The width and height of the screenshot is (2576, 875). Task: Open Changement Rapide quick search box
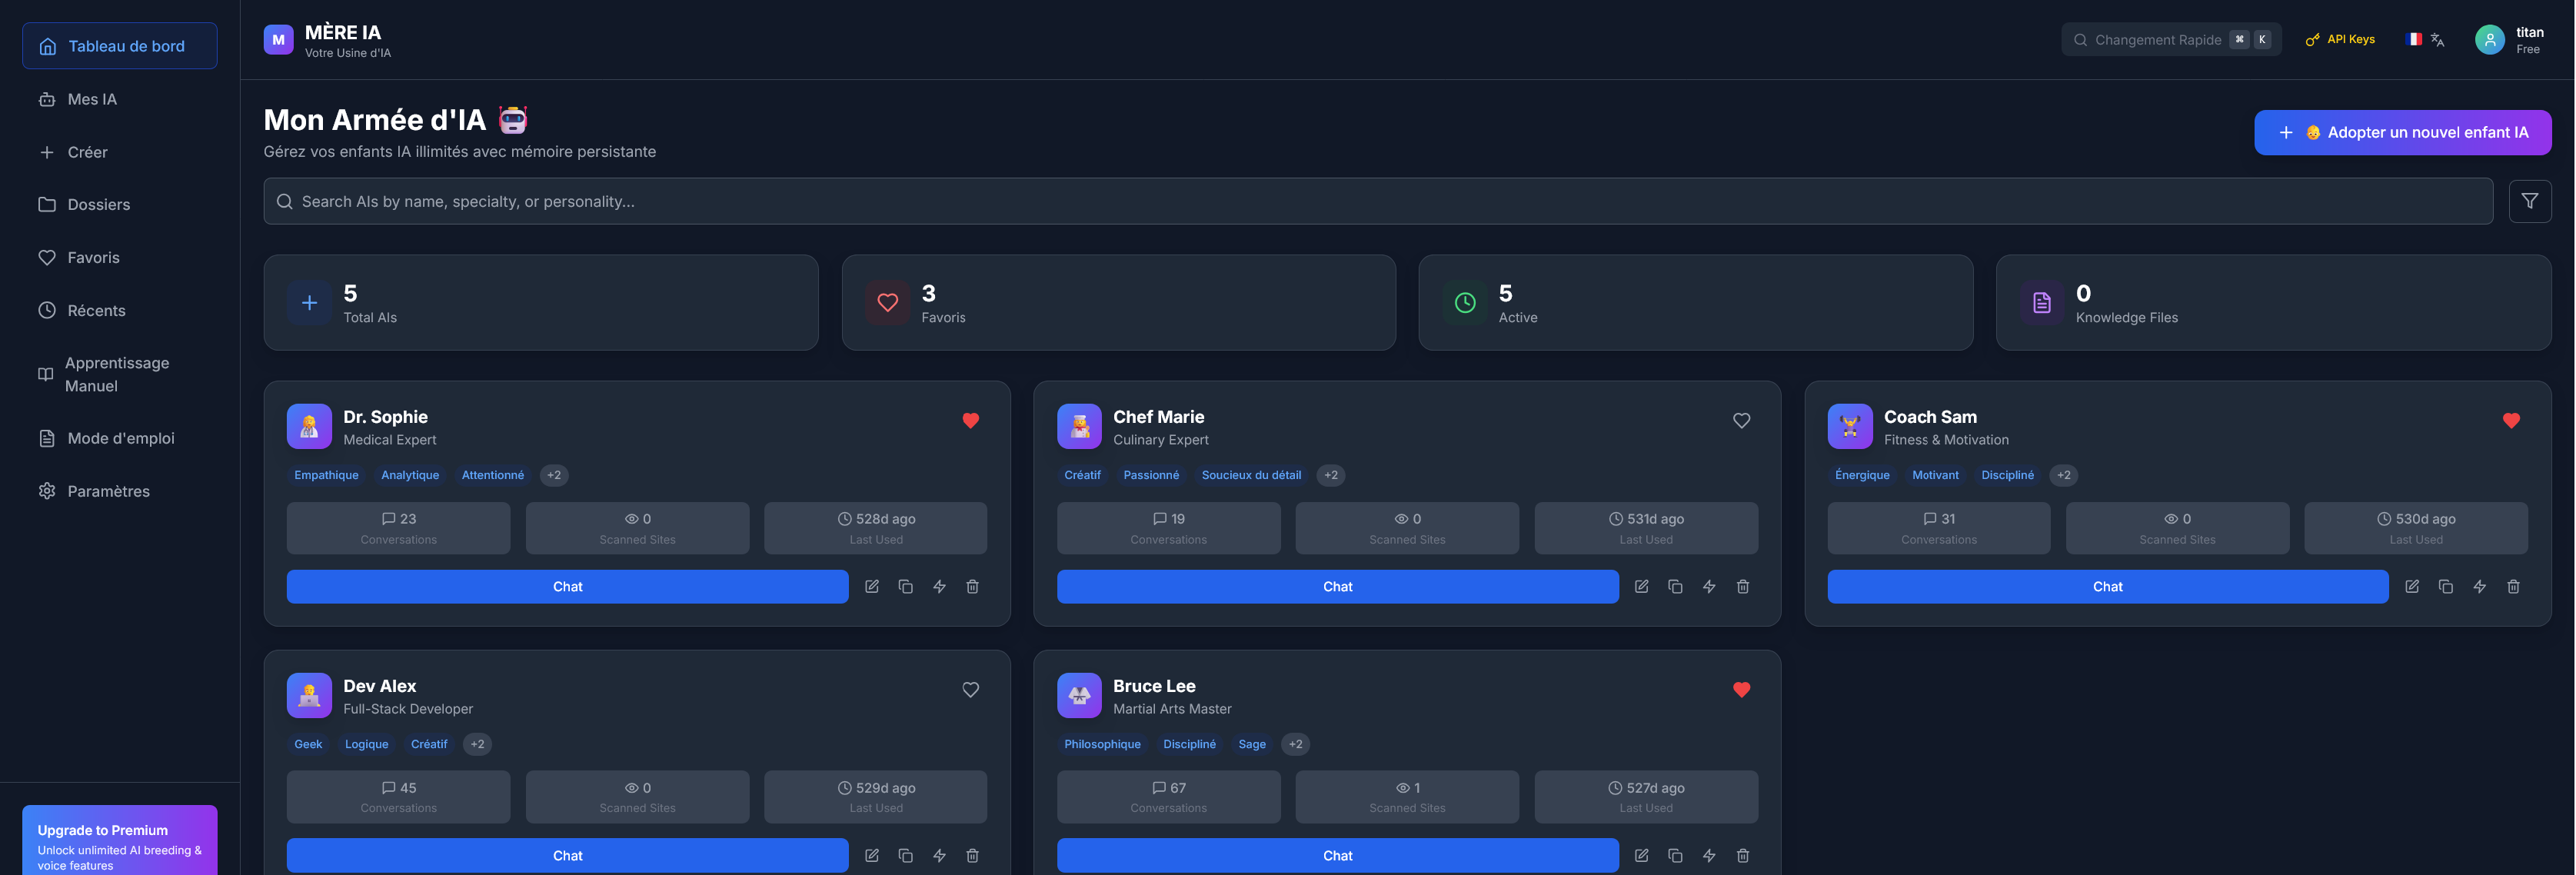pyautogui.click(x=2171, y=40)
